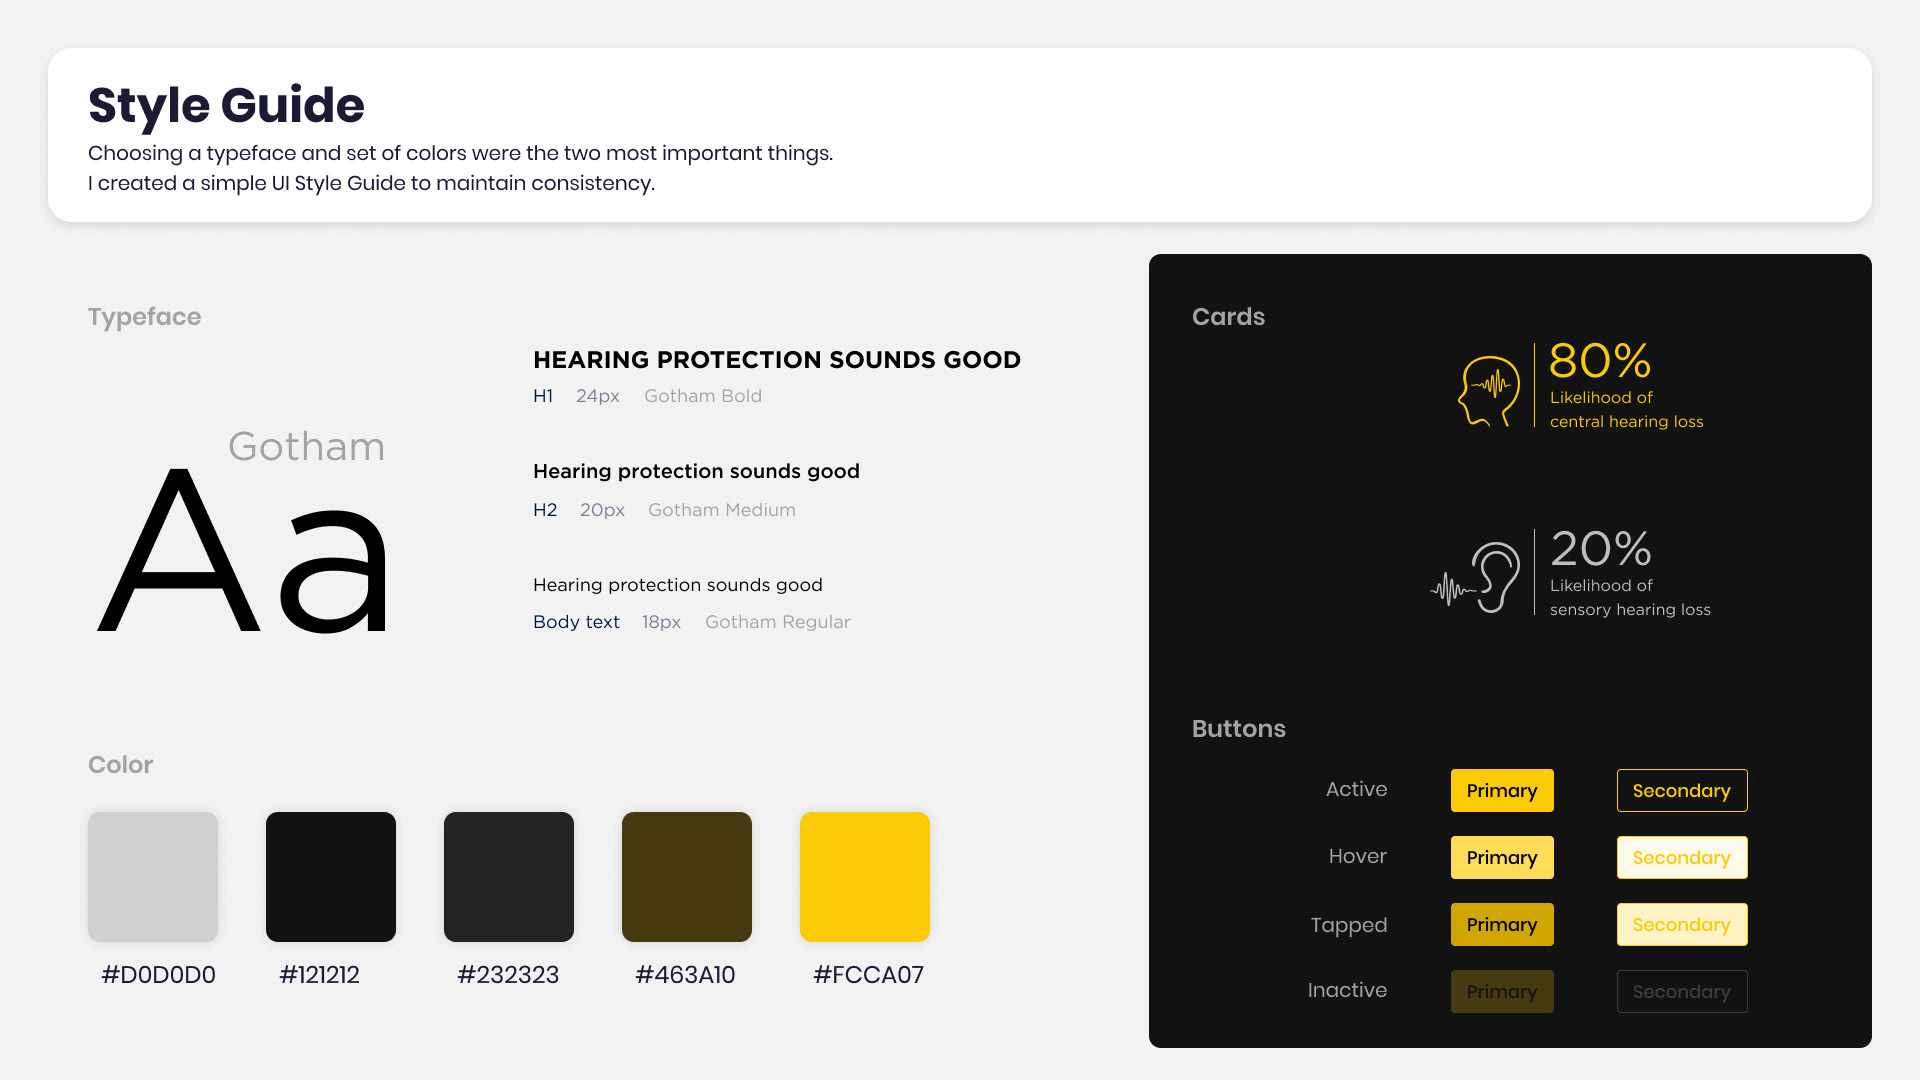
Task: Click the gray ear with soundwave icon
Action: [x=1478, y=578]
